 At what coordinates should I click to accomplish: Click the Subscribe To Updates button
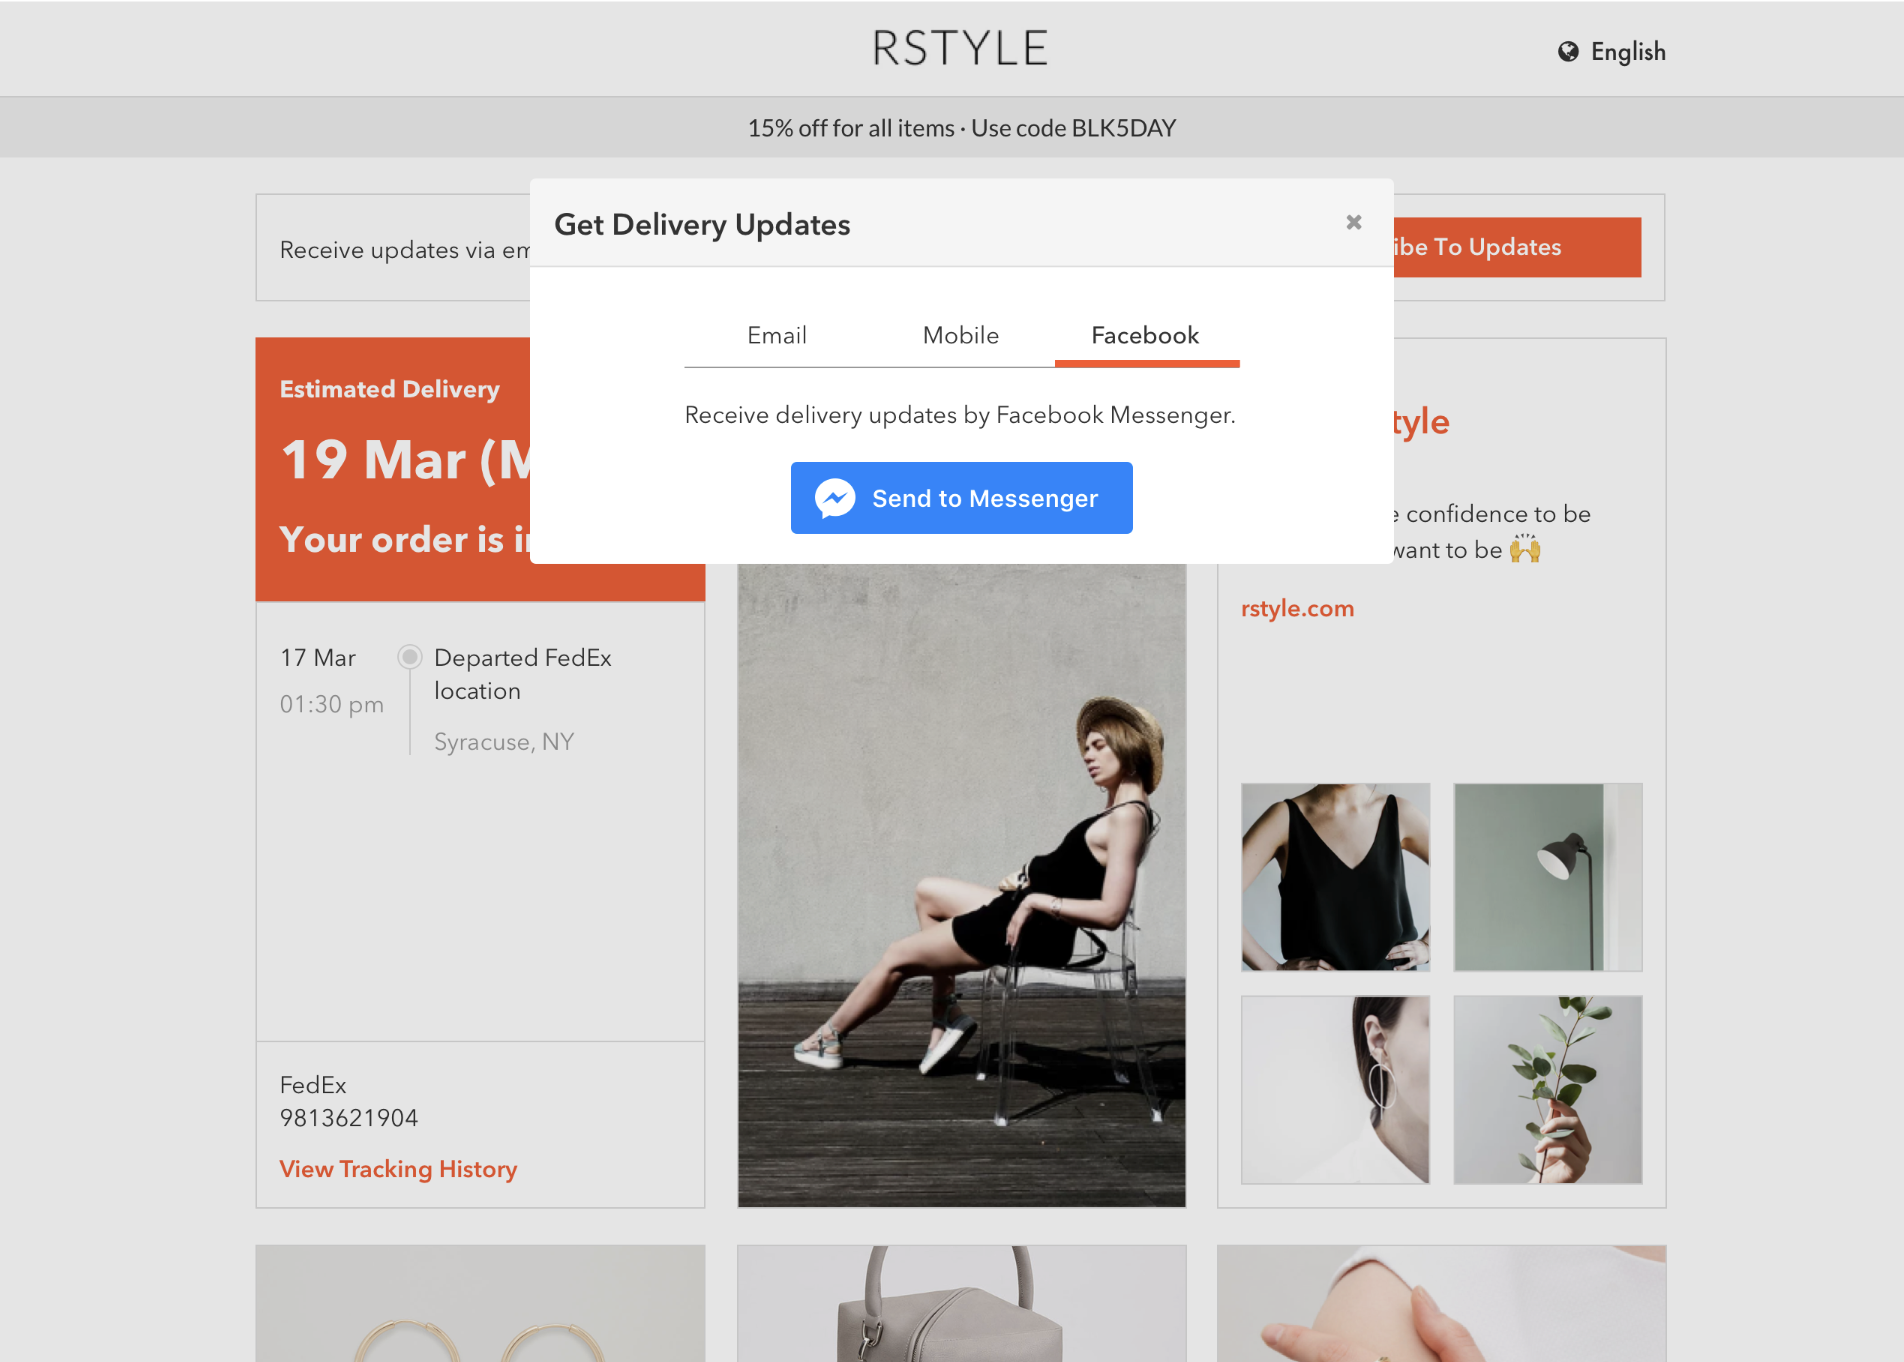[1516, 247]
